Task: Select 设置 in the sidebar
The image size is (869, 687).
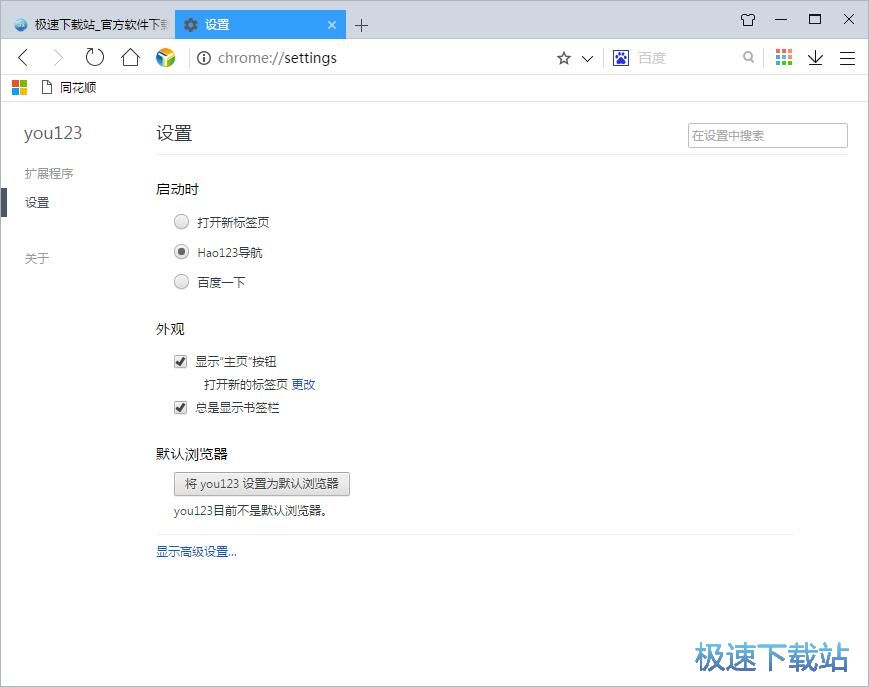Action: coord(37,203)
